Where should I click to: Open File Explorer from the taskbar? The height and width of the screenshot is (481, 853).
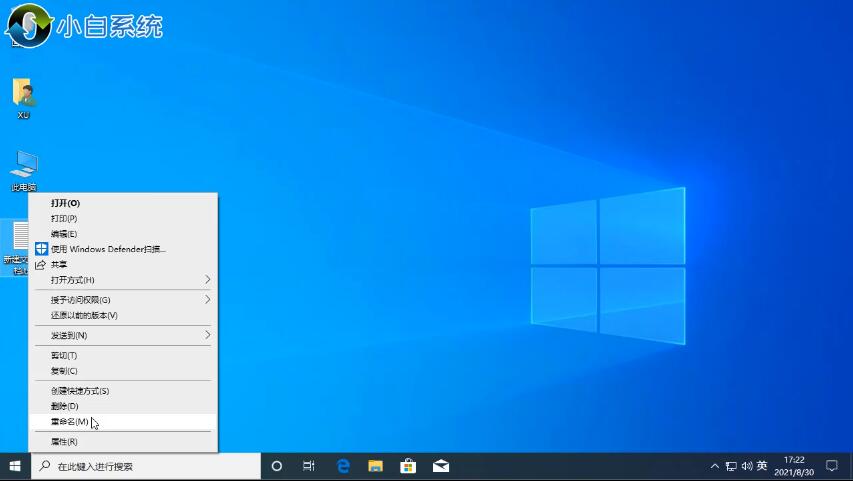(x=375, y=466)
